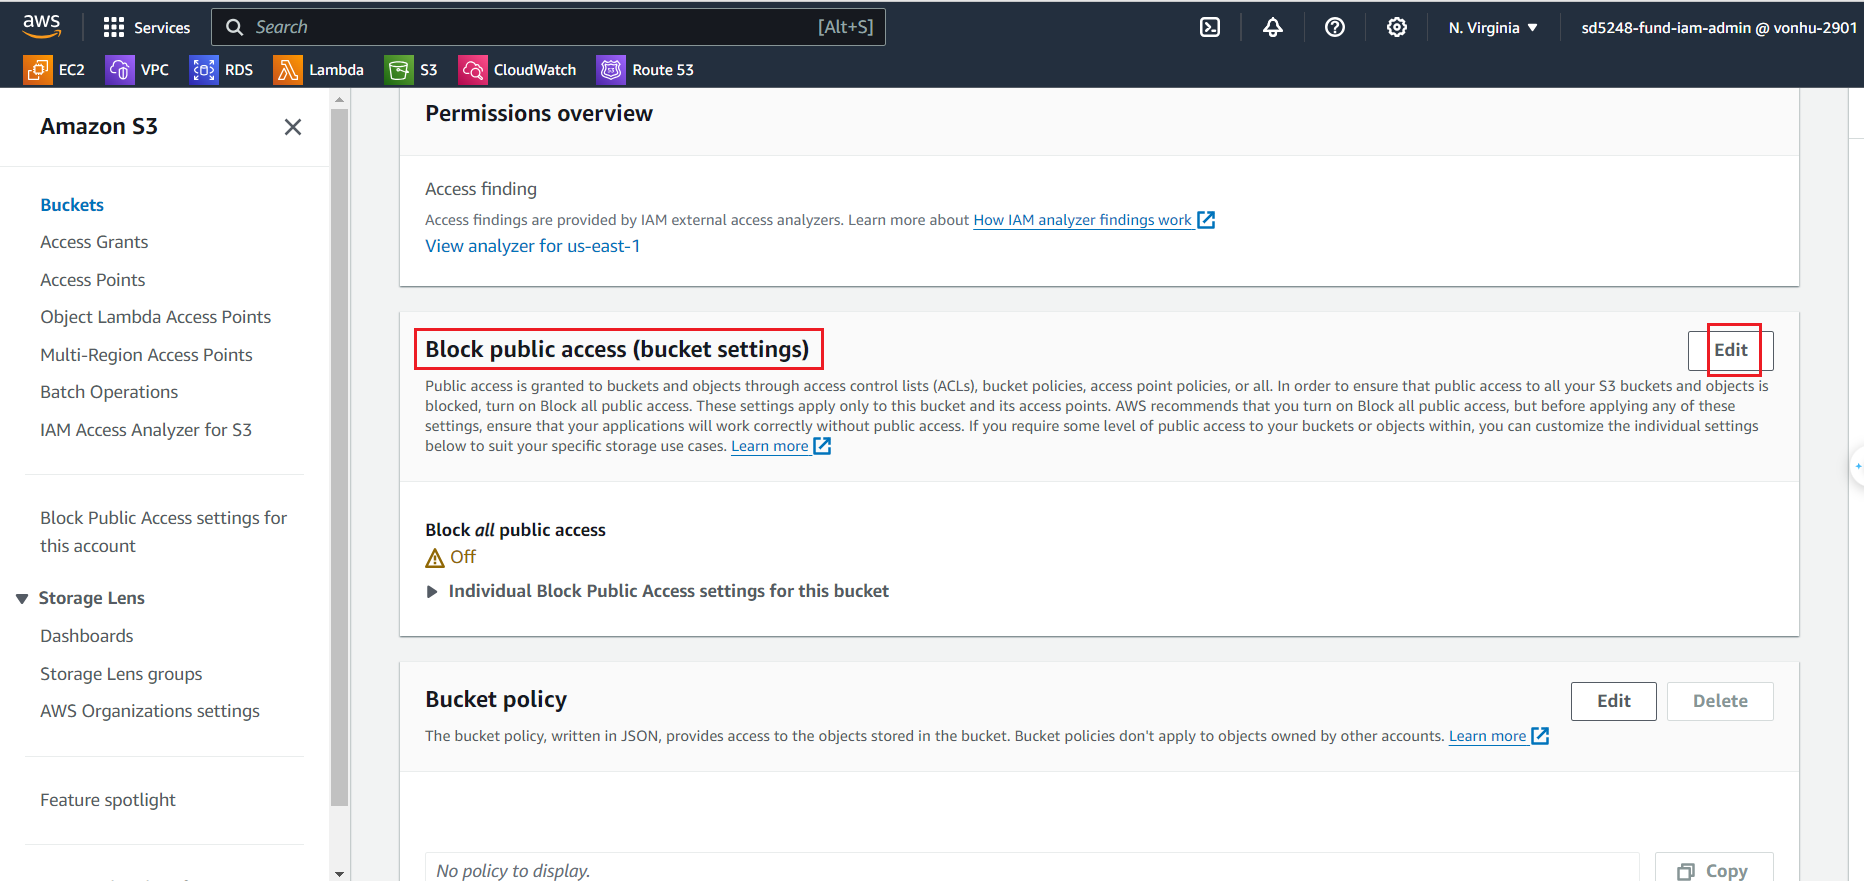Click the sidebar scrollbar up arrow
Viewport: 1864px width, 881px height.
point(340,99)
